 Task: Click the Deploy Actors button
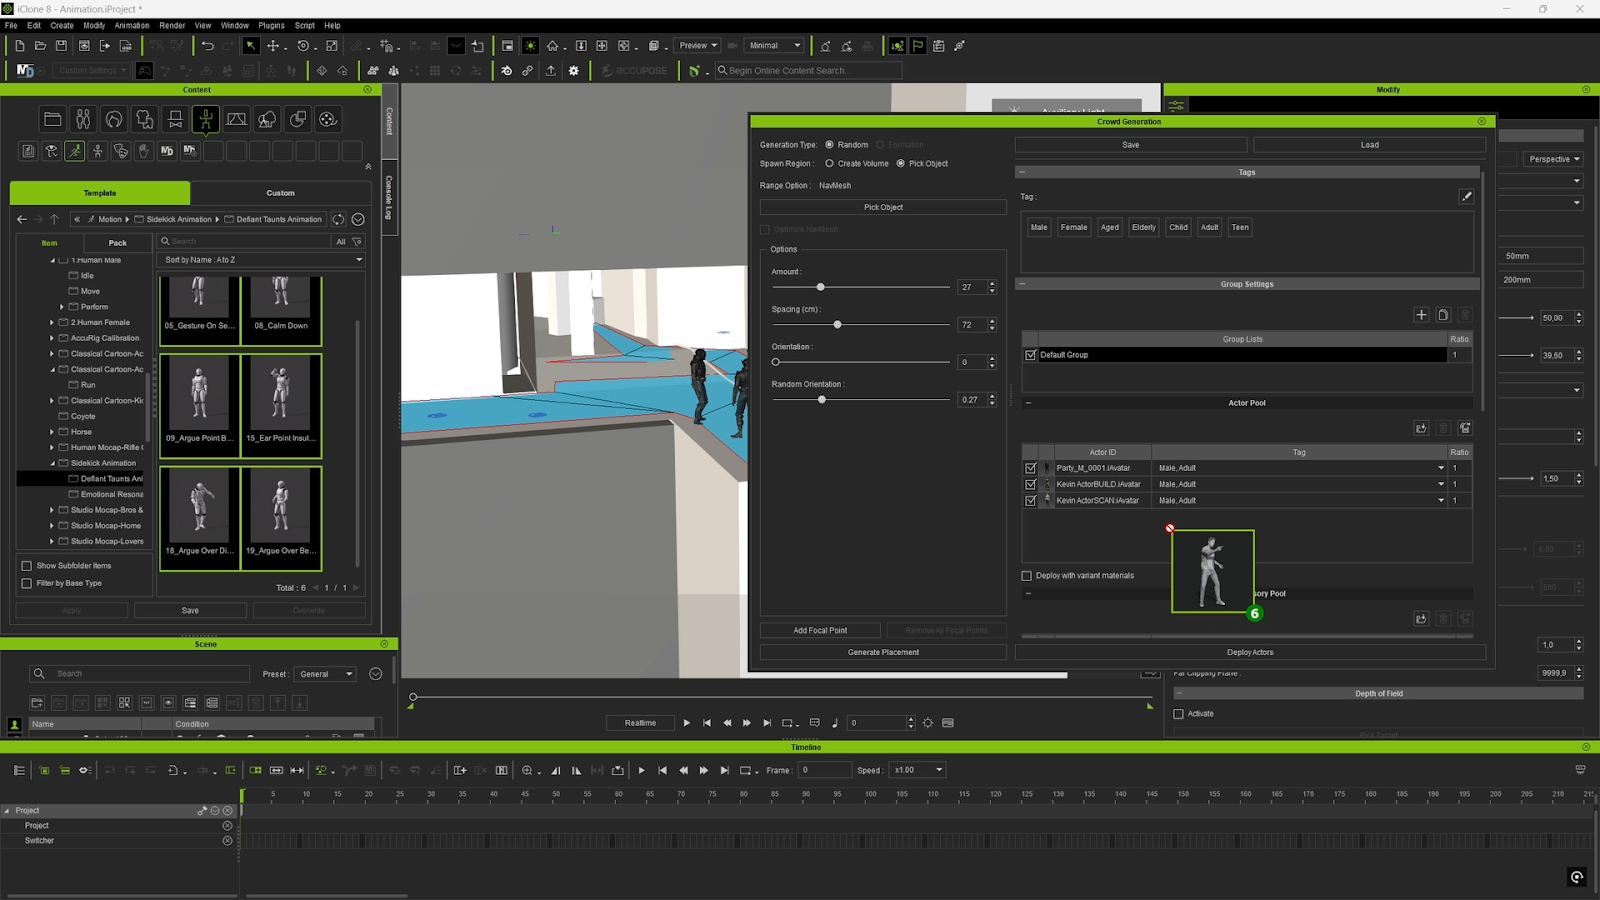tap(1250, 652)
